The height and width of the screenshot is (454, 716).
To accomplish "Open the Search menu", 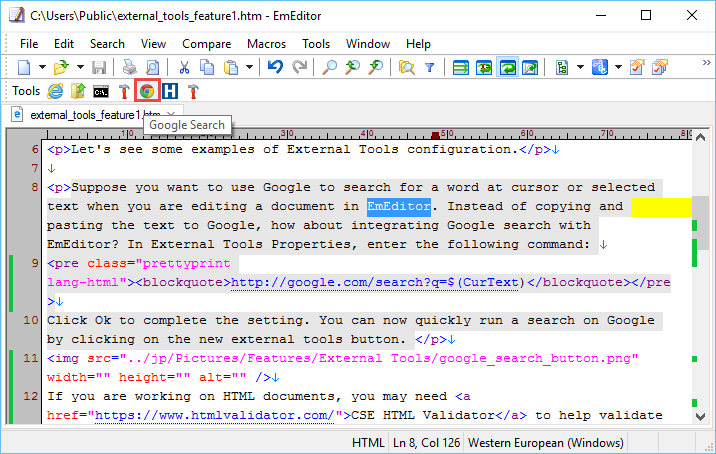I will point(107,44).
